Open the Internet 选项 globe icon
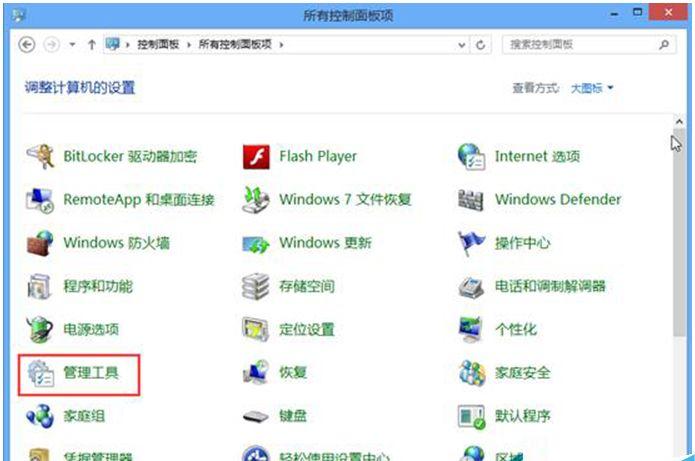This screenshot has height=461, width=695. (472, 156)
